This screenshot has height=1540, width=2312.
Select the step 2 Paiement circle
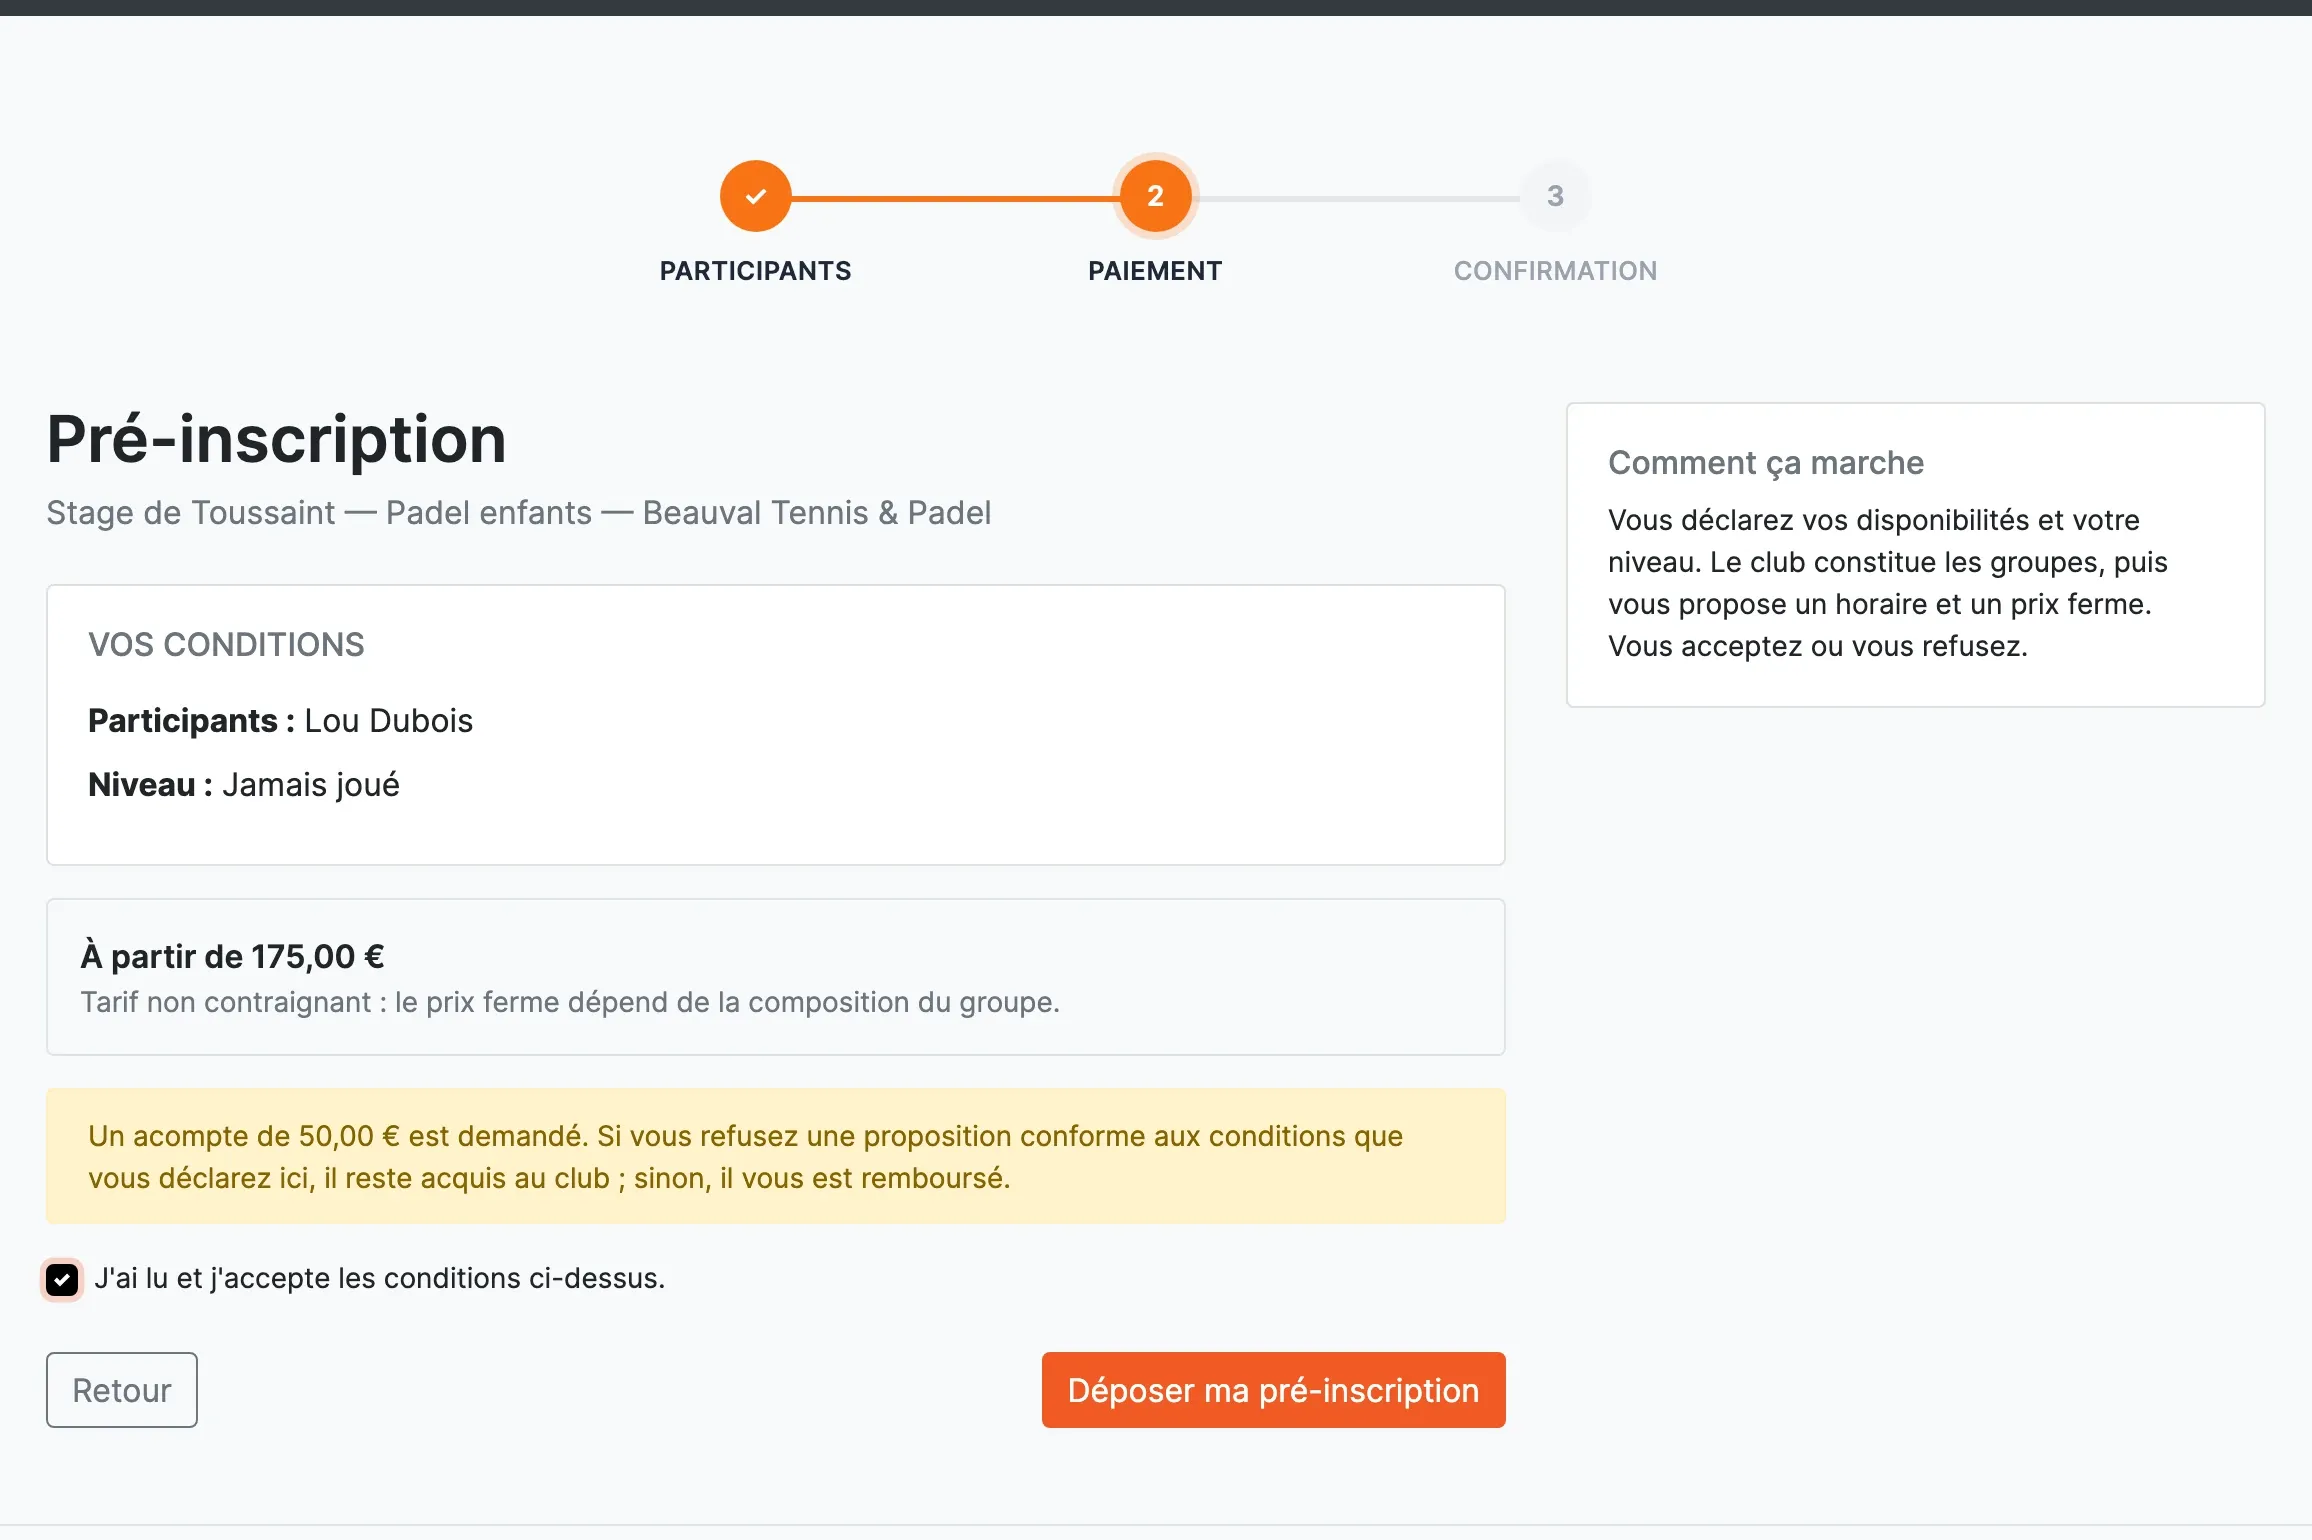(x=1155, y=196)
